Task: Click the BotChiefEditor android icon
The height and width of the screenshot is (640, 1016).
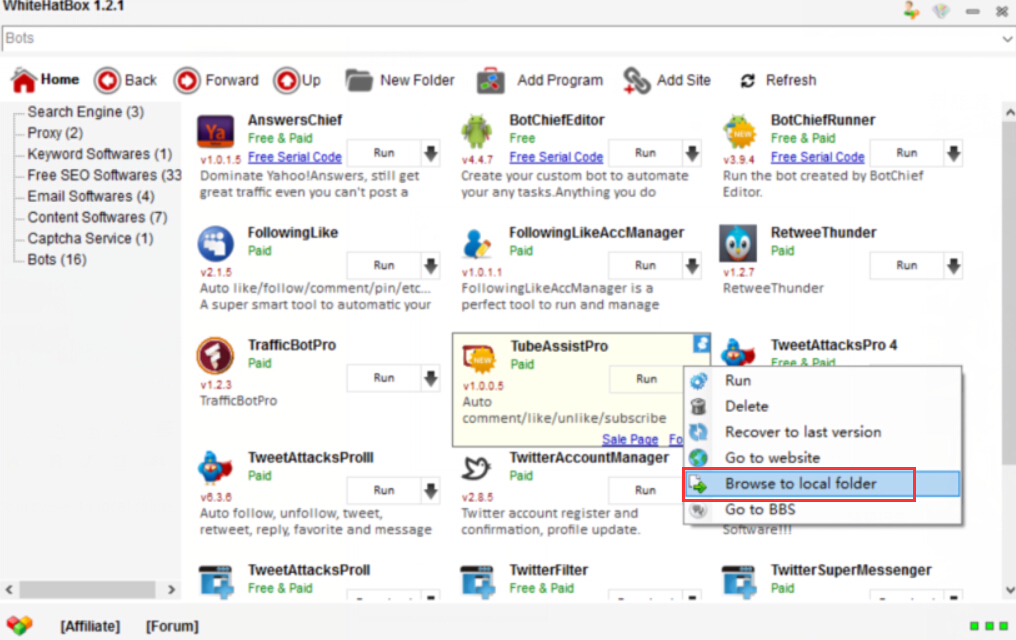Action: (x=477, y=131)
